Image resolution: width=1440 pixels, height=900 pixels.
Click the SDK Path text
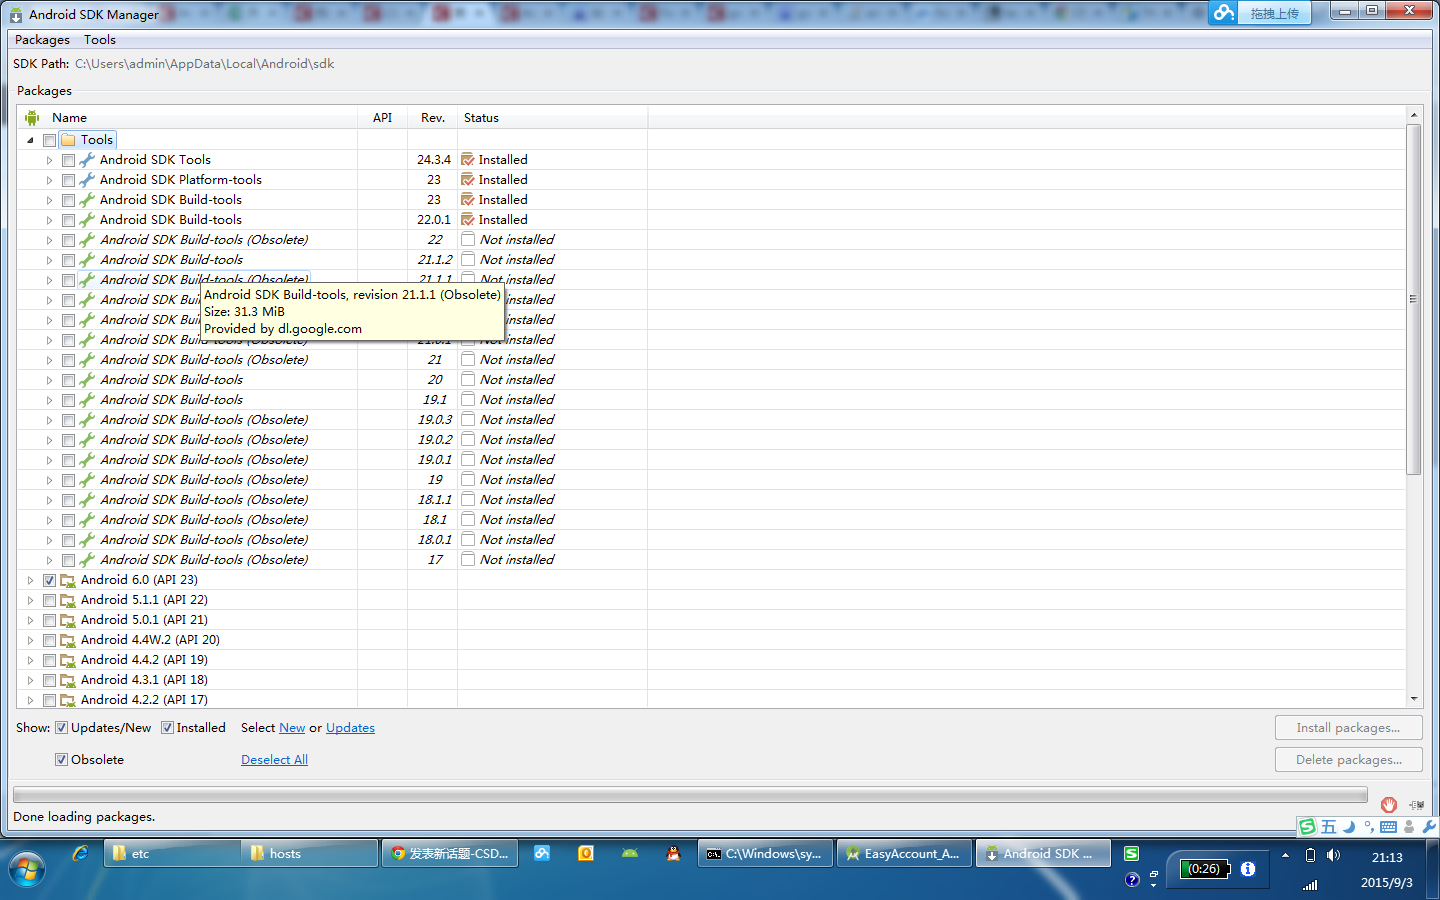coord(204,64)
